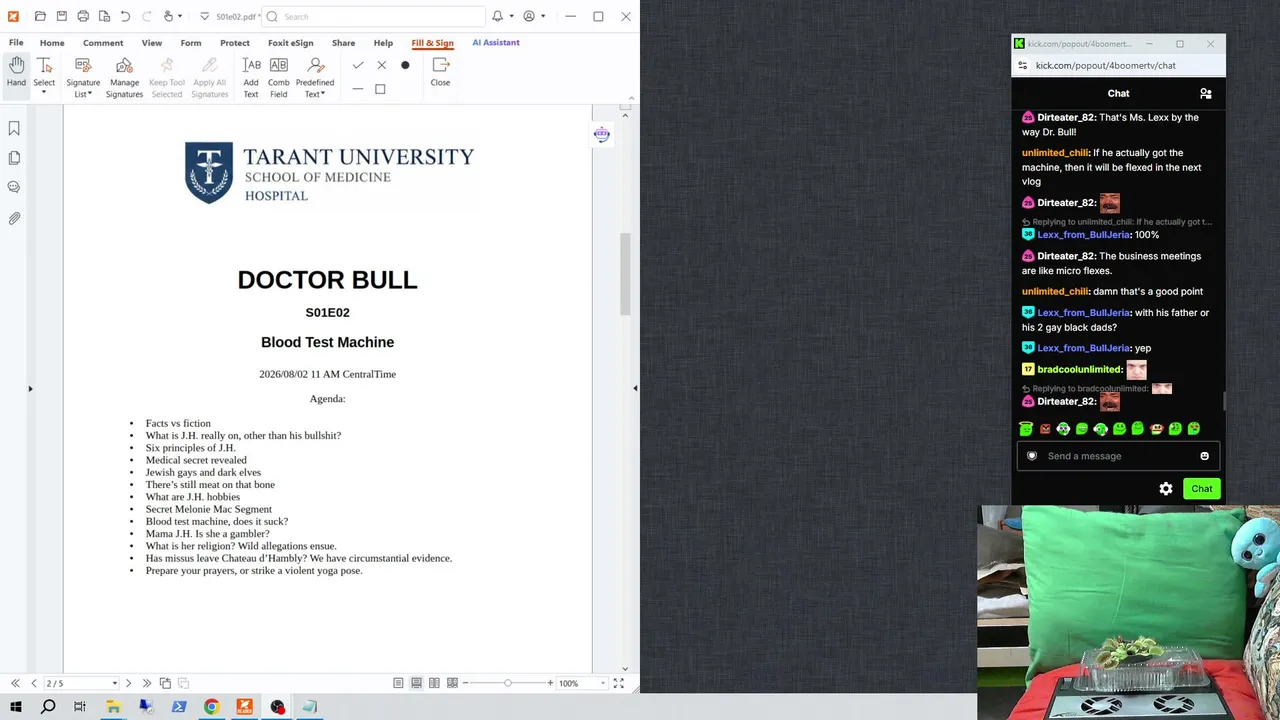
Task: Switch to the Share tab
Action: pyautogui.click(x=343, y=43)
